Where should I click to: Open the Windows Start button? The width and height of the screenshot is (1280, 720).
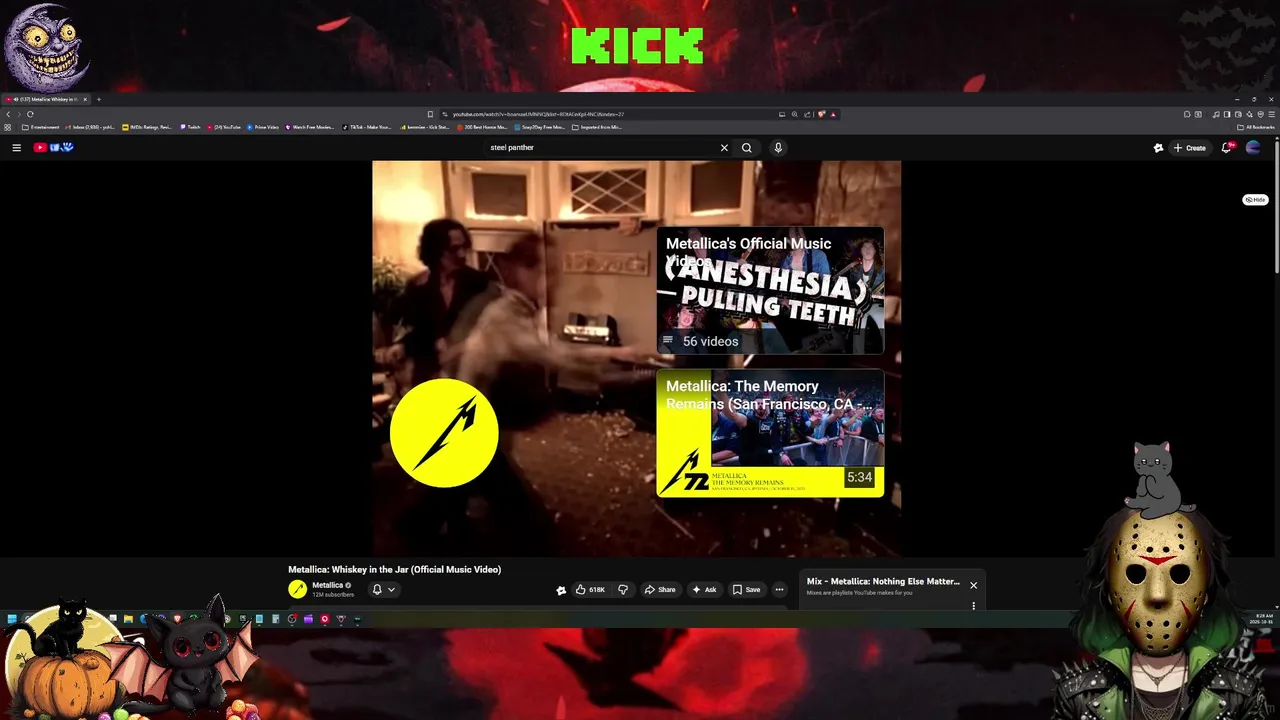[x=12, y=619]
